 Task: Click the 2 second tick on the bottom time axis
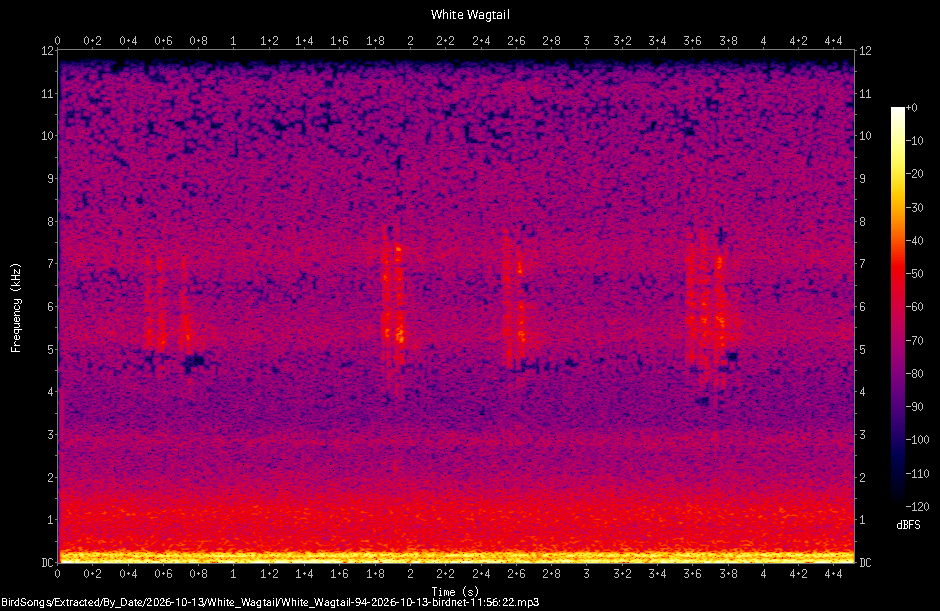411,574
